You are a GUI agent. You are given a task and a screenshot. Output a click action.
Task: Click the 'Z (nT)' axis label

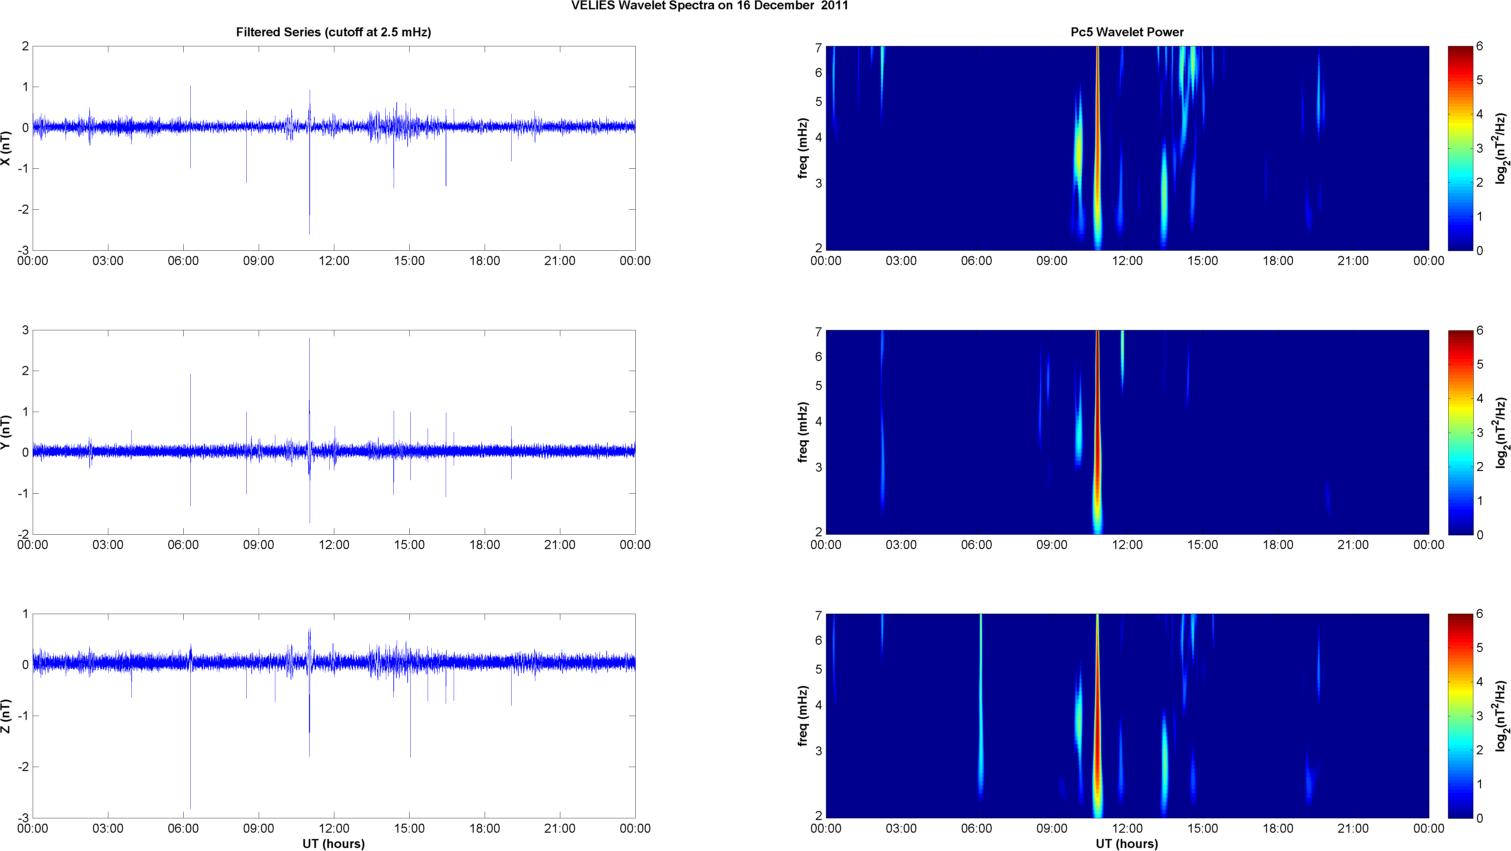point(7,716)
